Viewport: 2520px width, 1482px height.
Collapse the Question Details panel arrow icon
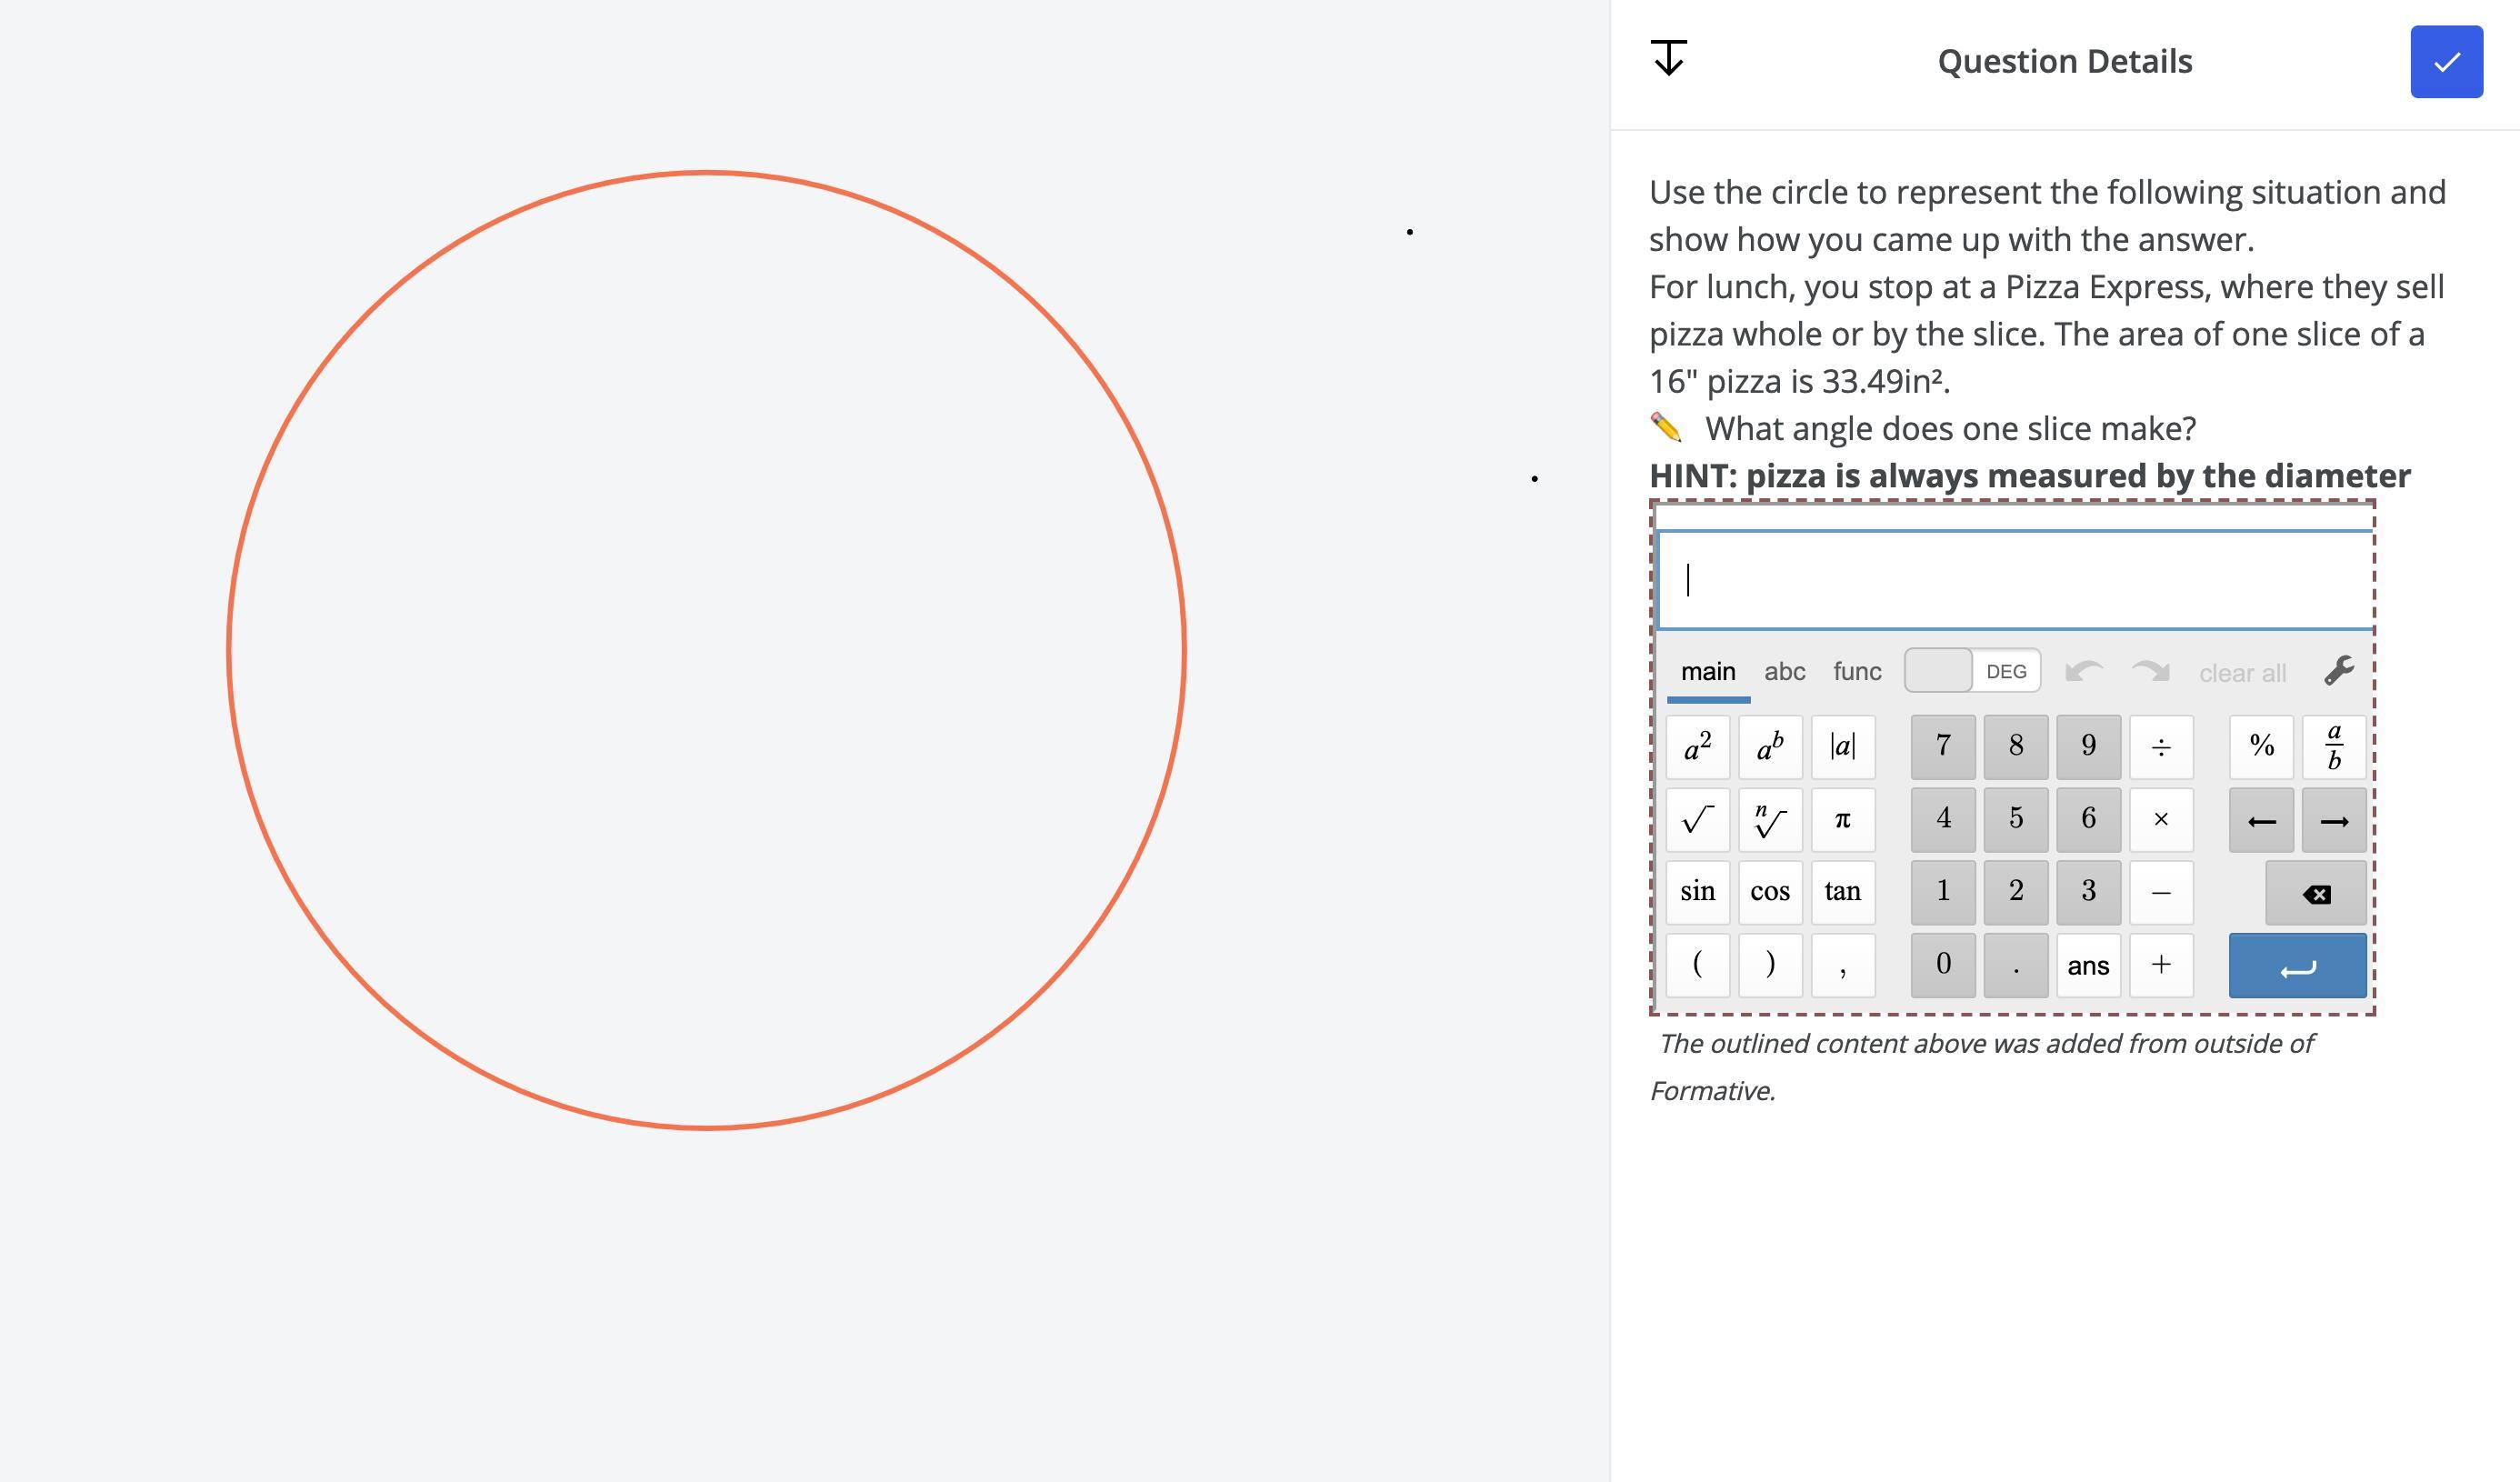tap(1668, 58)
